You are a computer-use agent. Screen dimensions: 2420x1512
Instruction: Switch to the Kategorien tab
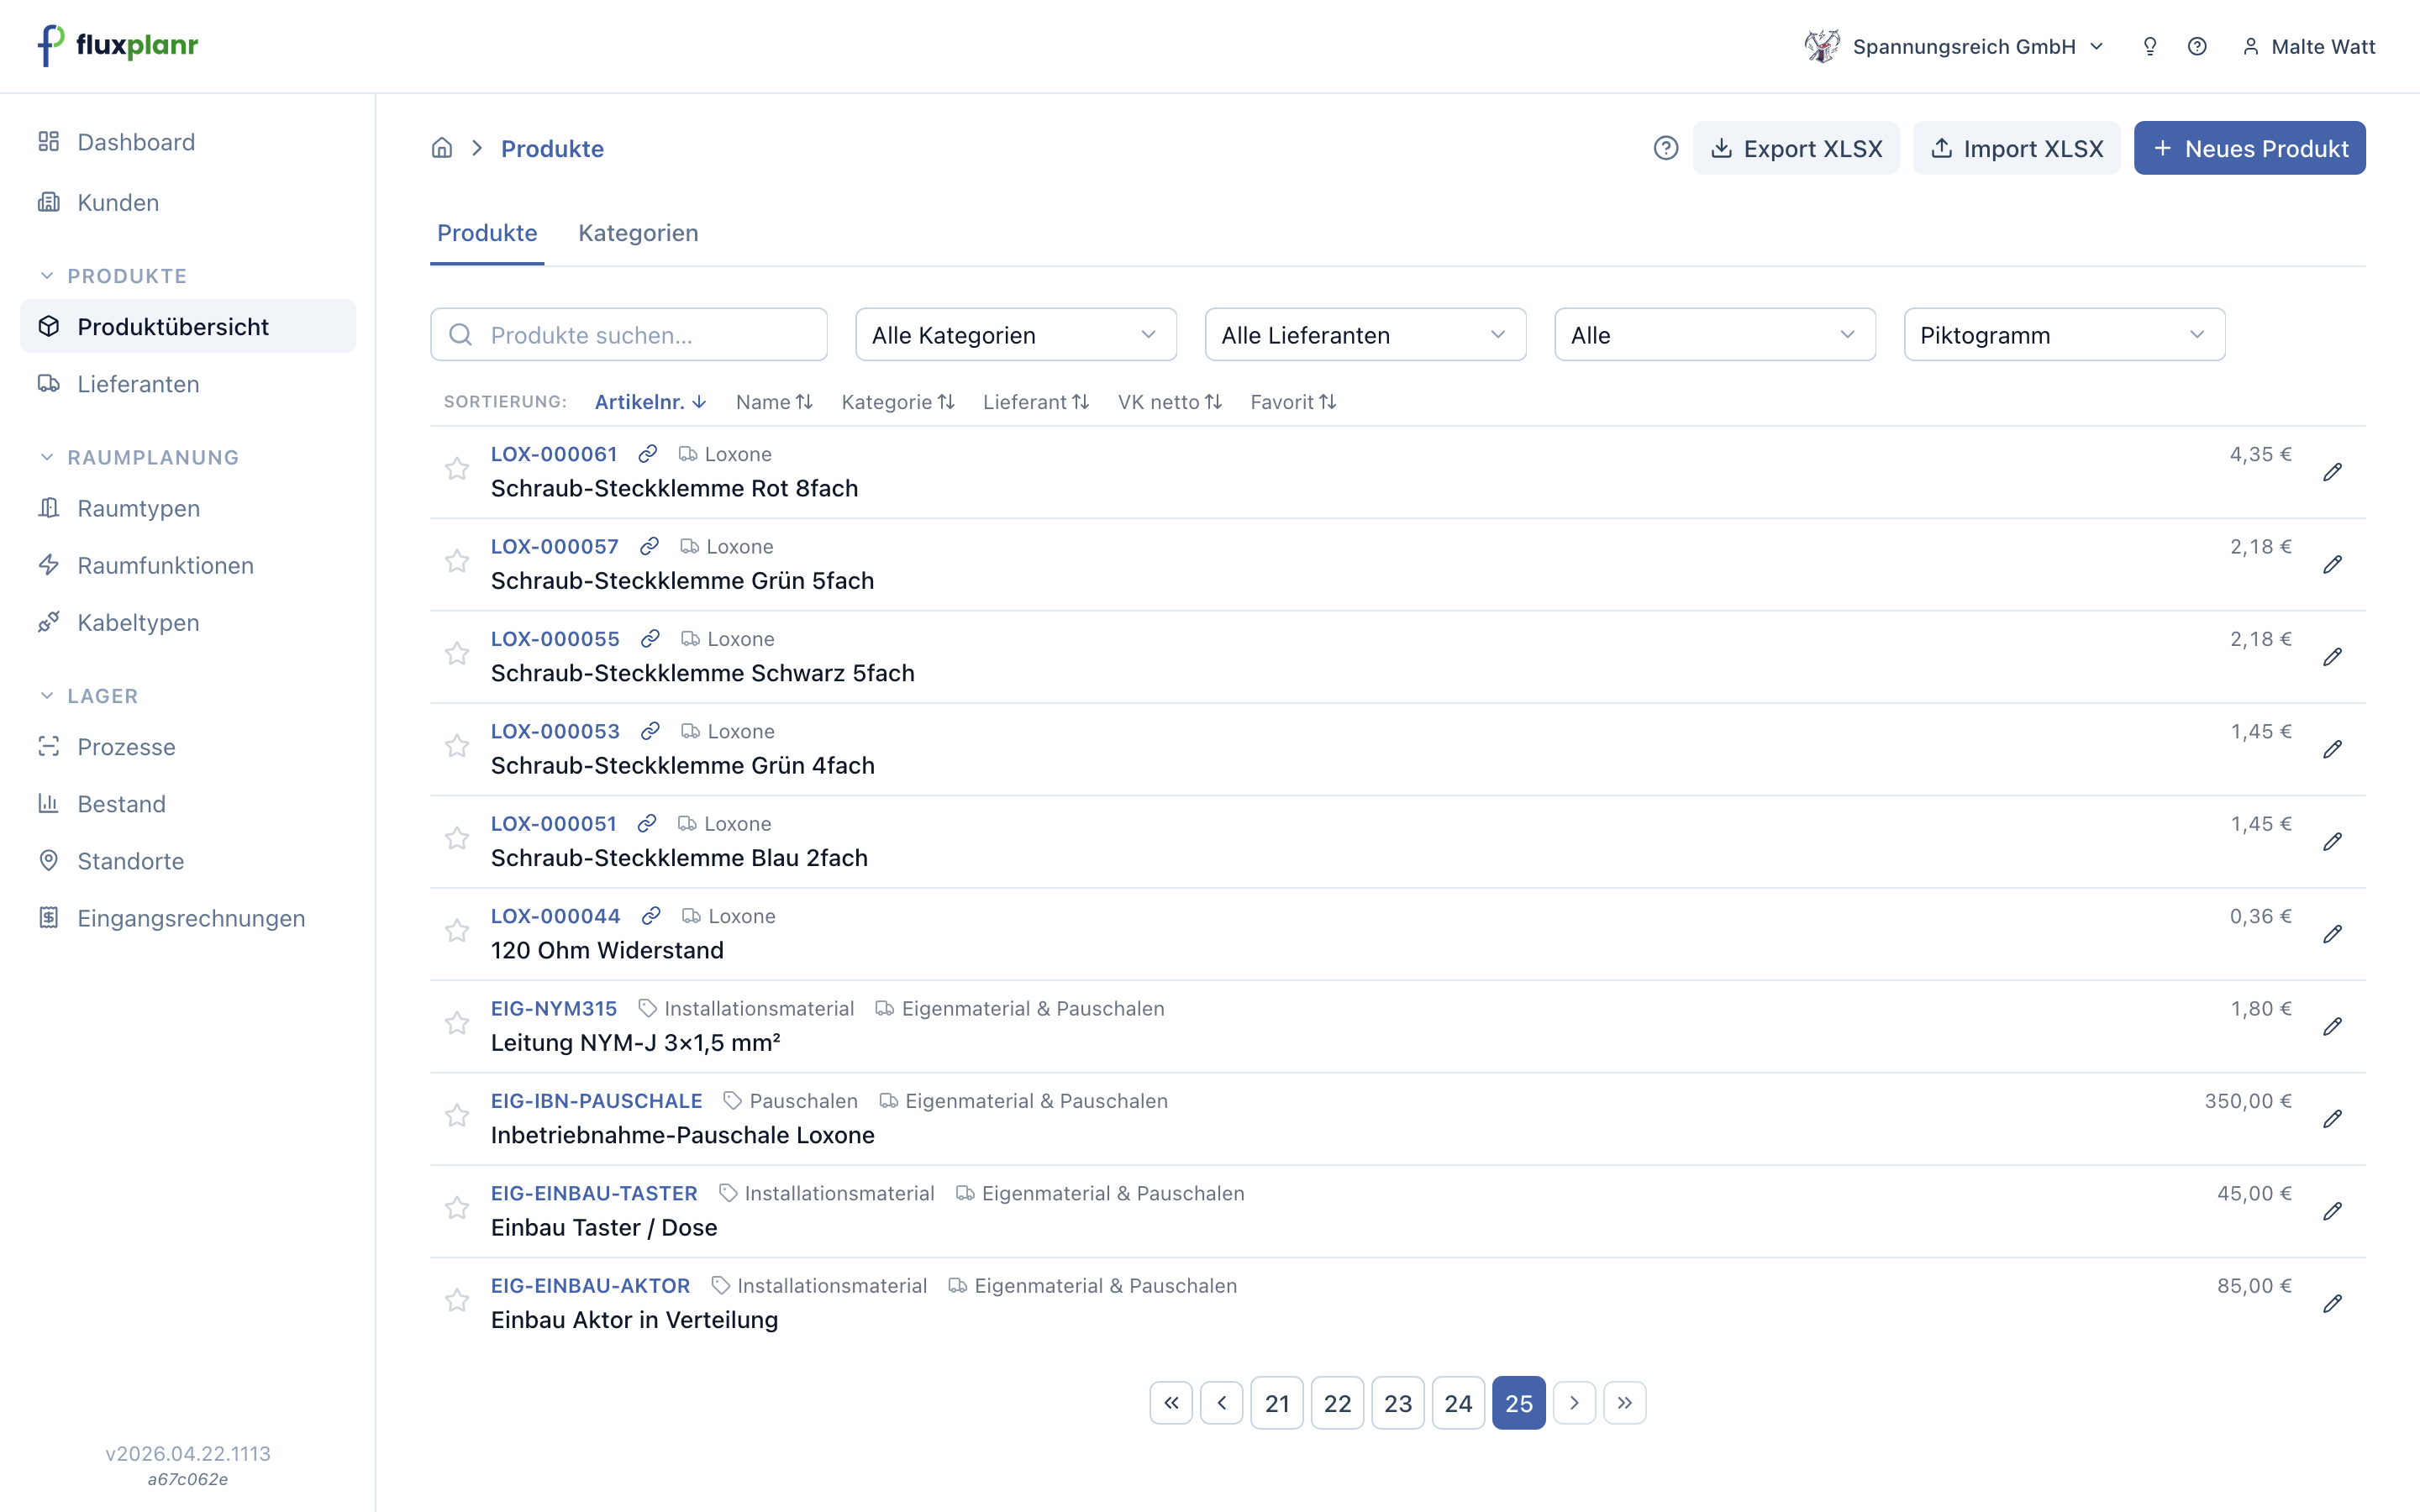point(638,233)
